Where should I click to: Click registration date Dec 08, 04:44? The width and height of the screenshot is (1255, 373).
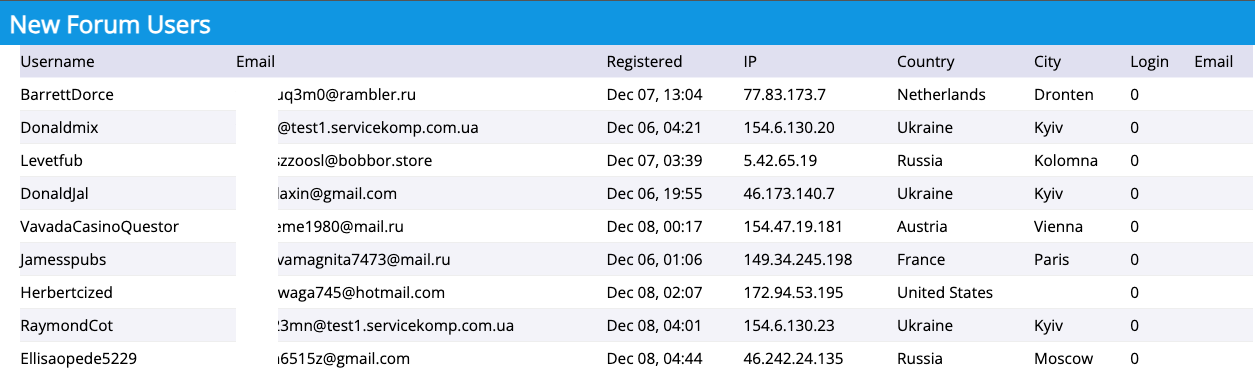(x=655, y=359)
